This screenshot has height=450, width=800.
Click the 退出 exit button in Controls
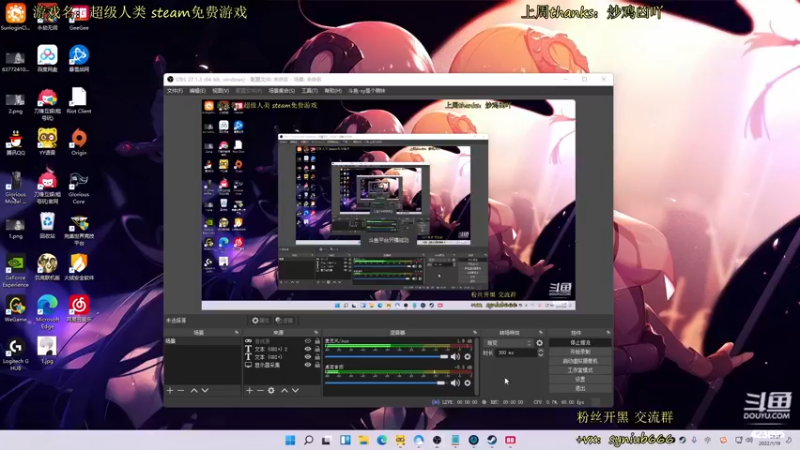coord(580,388)
